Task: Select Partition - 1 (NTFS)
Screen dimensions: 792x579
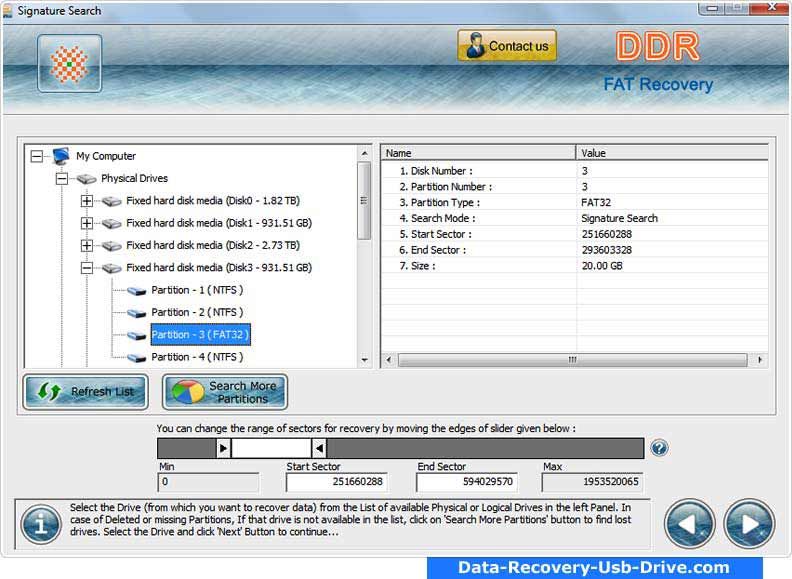Action: [x=196, y=290]
